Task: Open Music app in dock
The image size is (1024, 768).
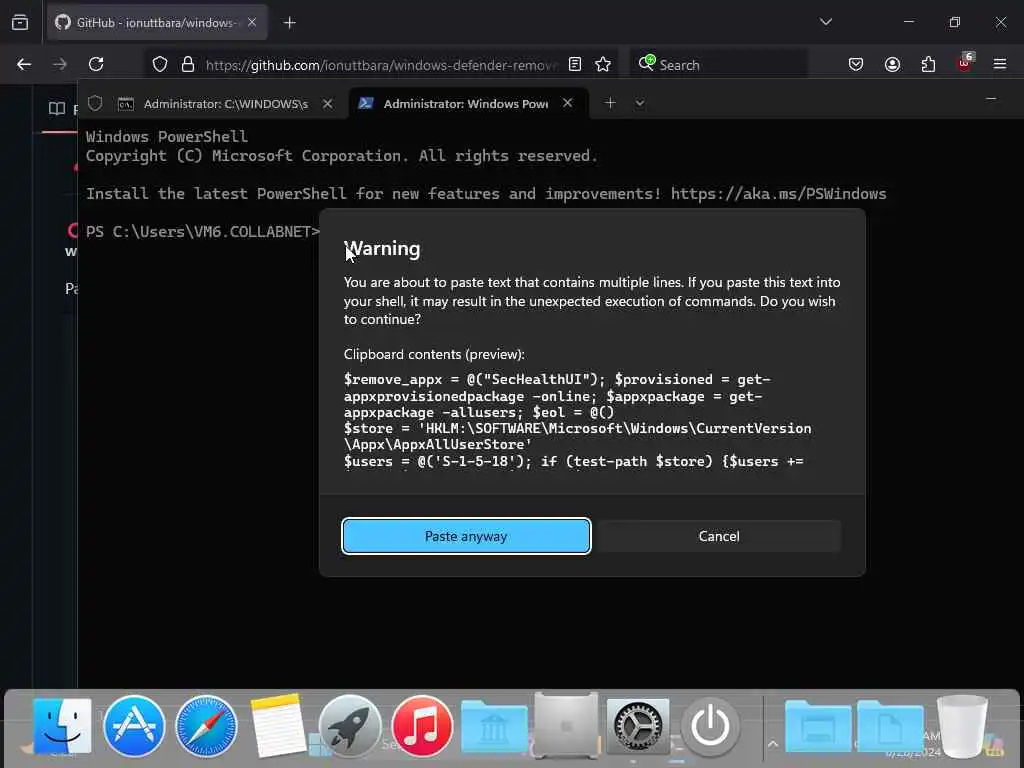Action: 422,726
